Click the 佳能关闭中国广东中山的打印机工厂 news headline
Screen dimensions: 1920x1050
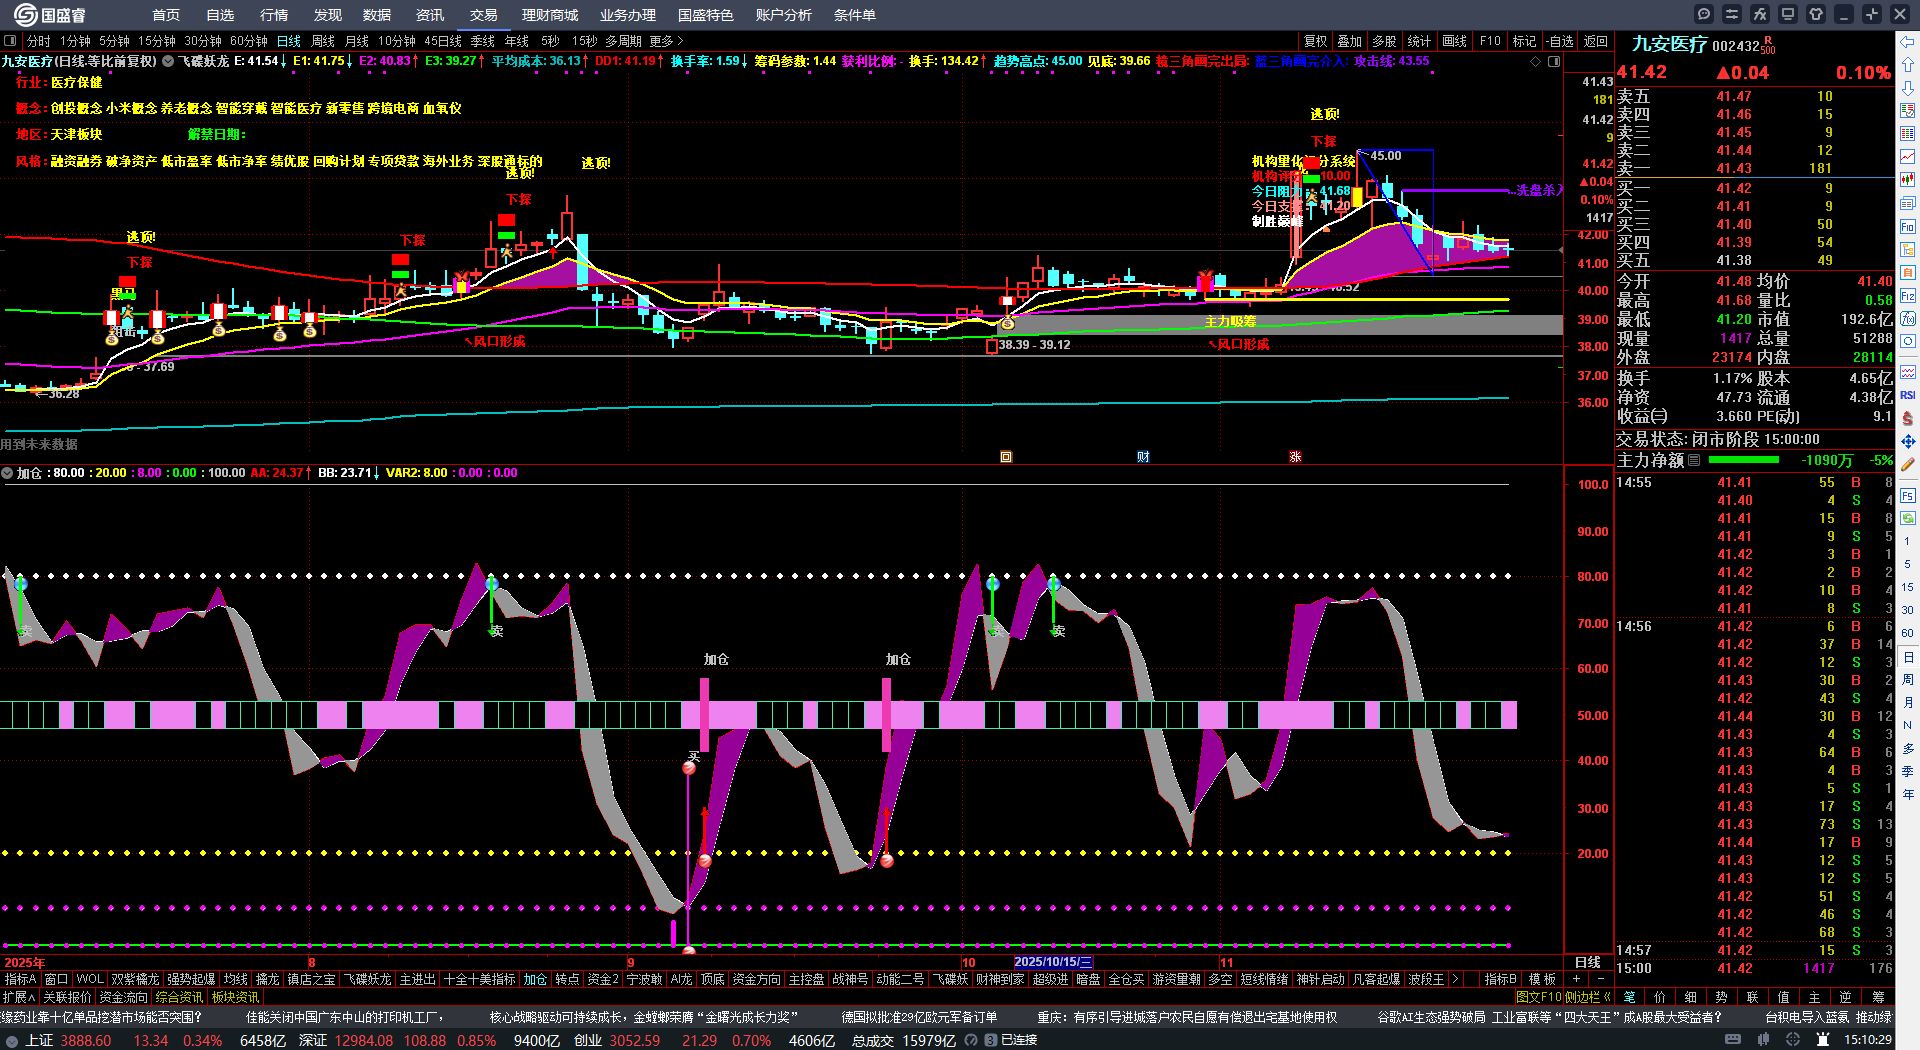coord(344,1017)
